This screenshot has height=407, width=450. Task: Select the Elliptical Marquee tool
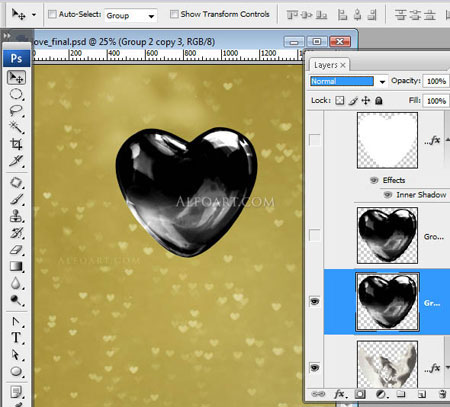(x=16, y=94)
